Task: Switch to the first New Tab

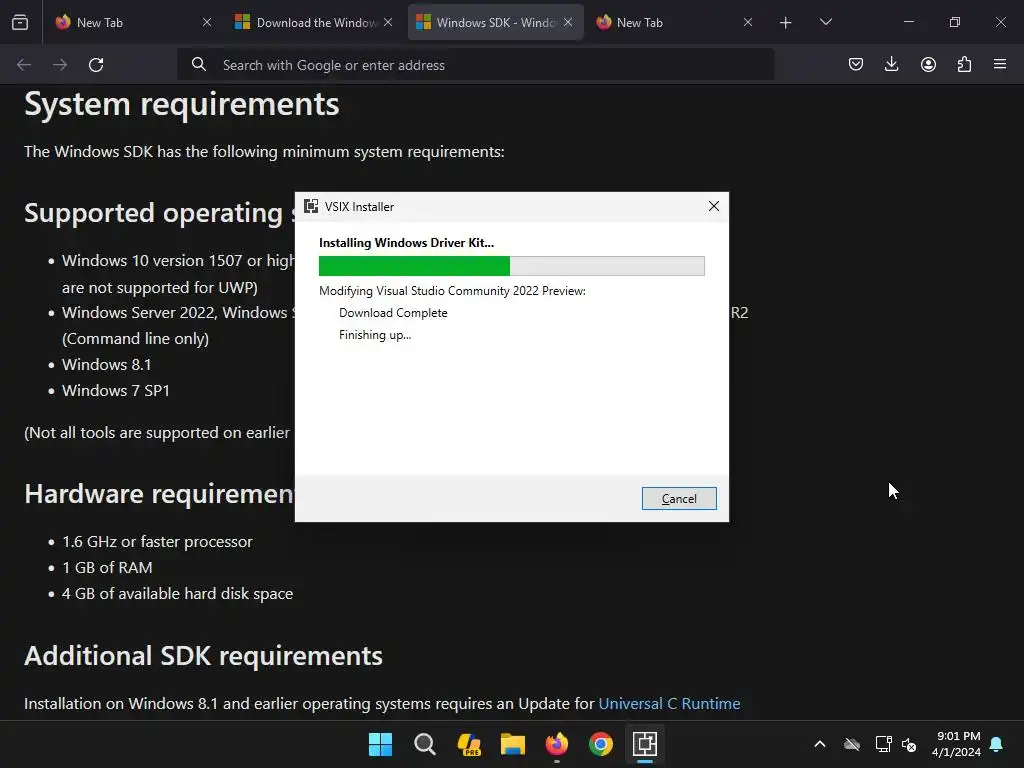Action: coord(133,22)
